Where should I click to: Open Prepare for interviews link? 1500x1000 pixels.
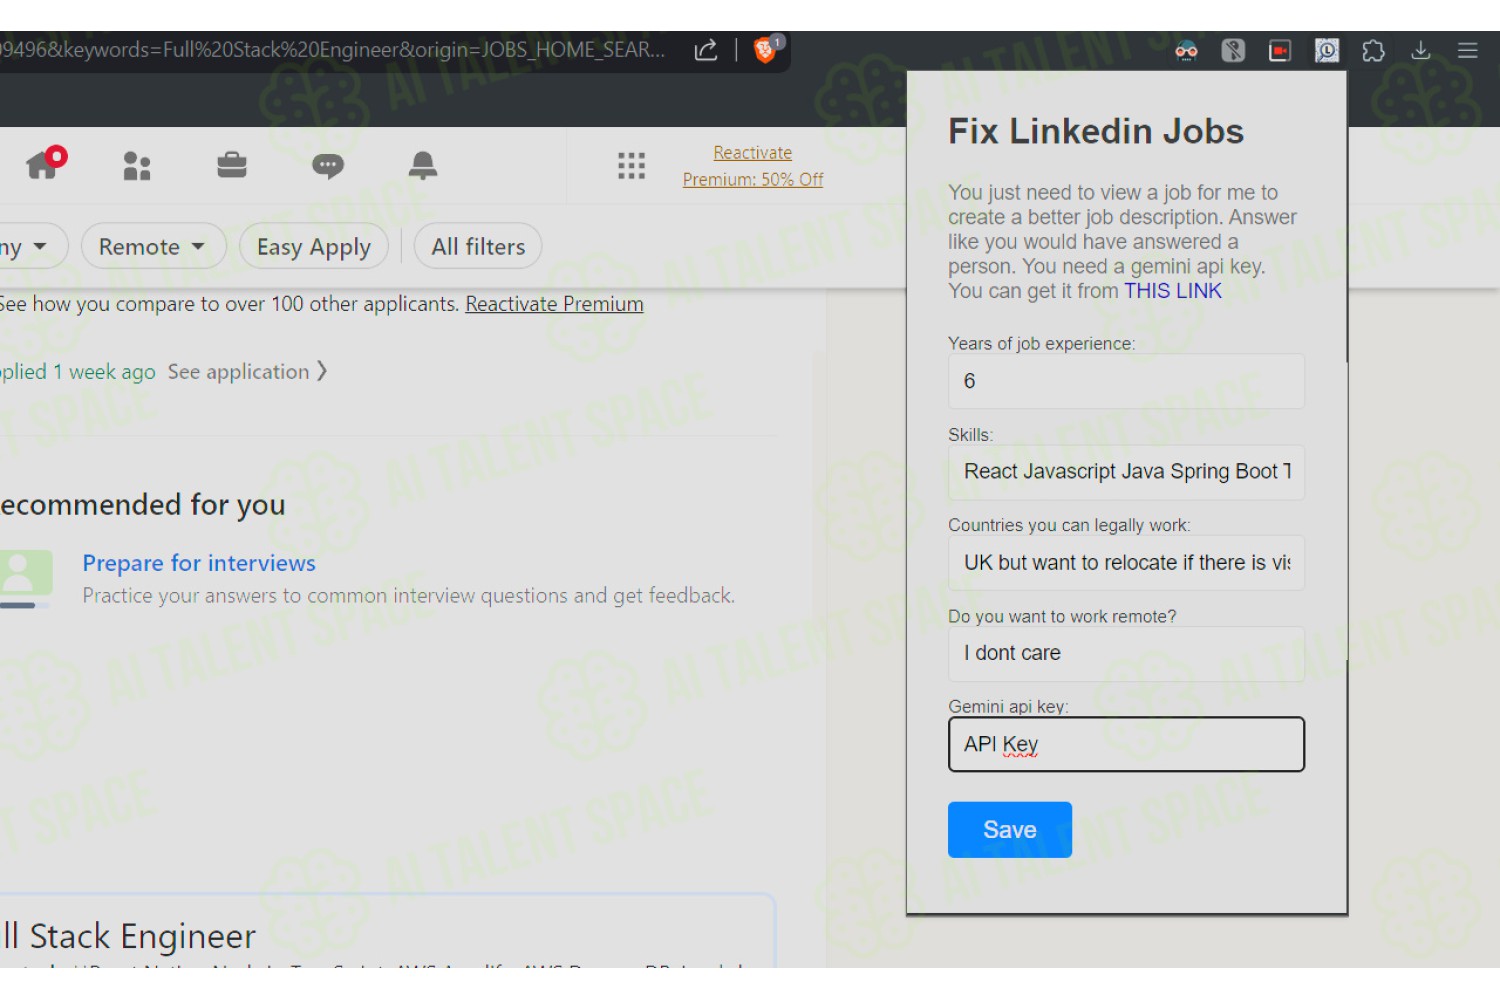[199, 563]
